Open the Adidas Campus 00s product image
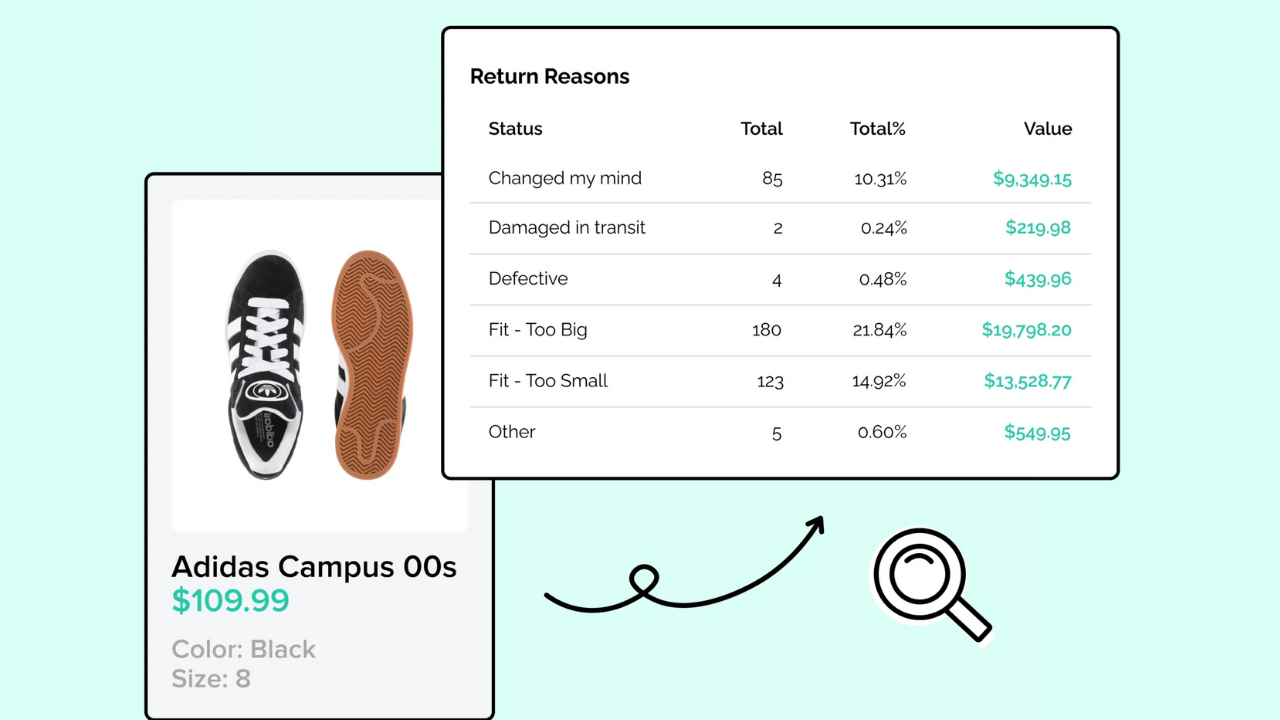This screenshot has height=720, width=1280. (x=320, y=365)
